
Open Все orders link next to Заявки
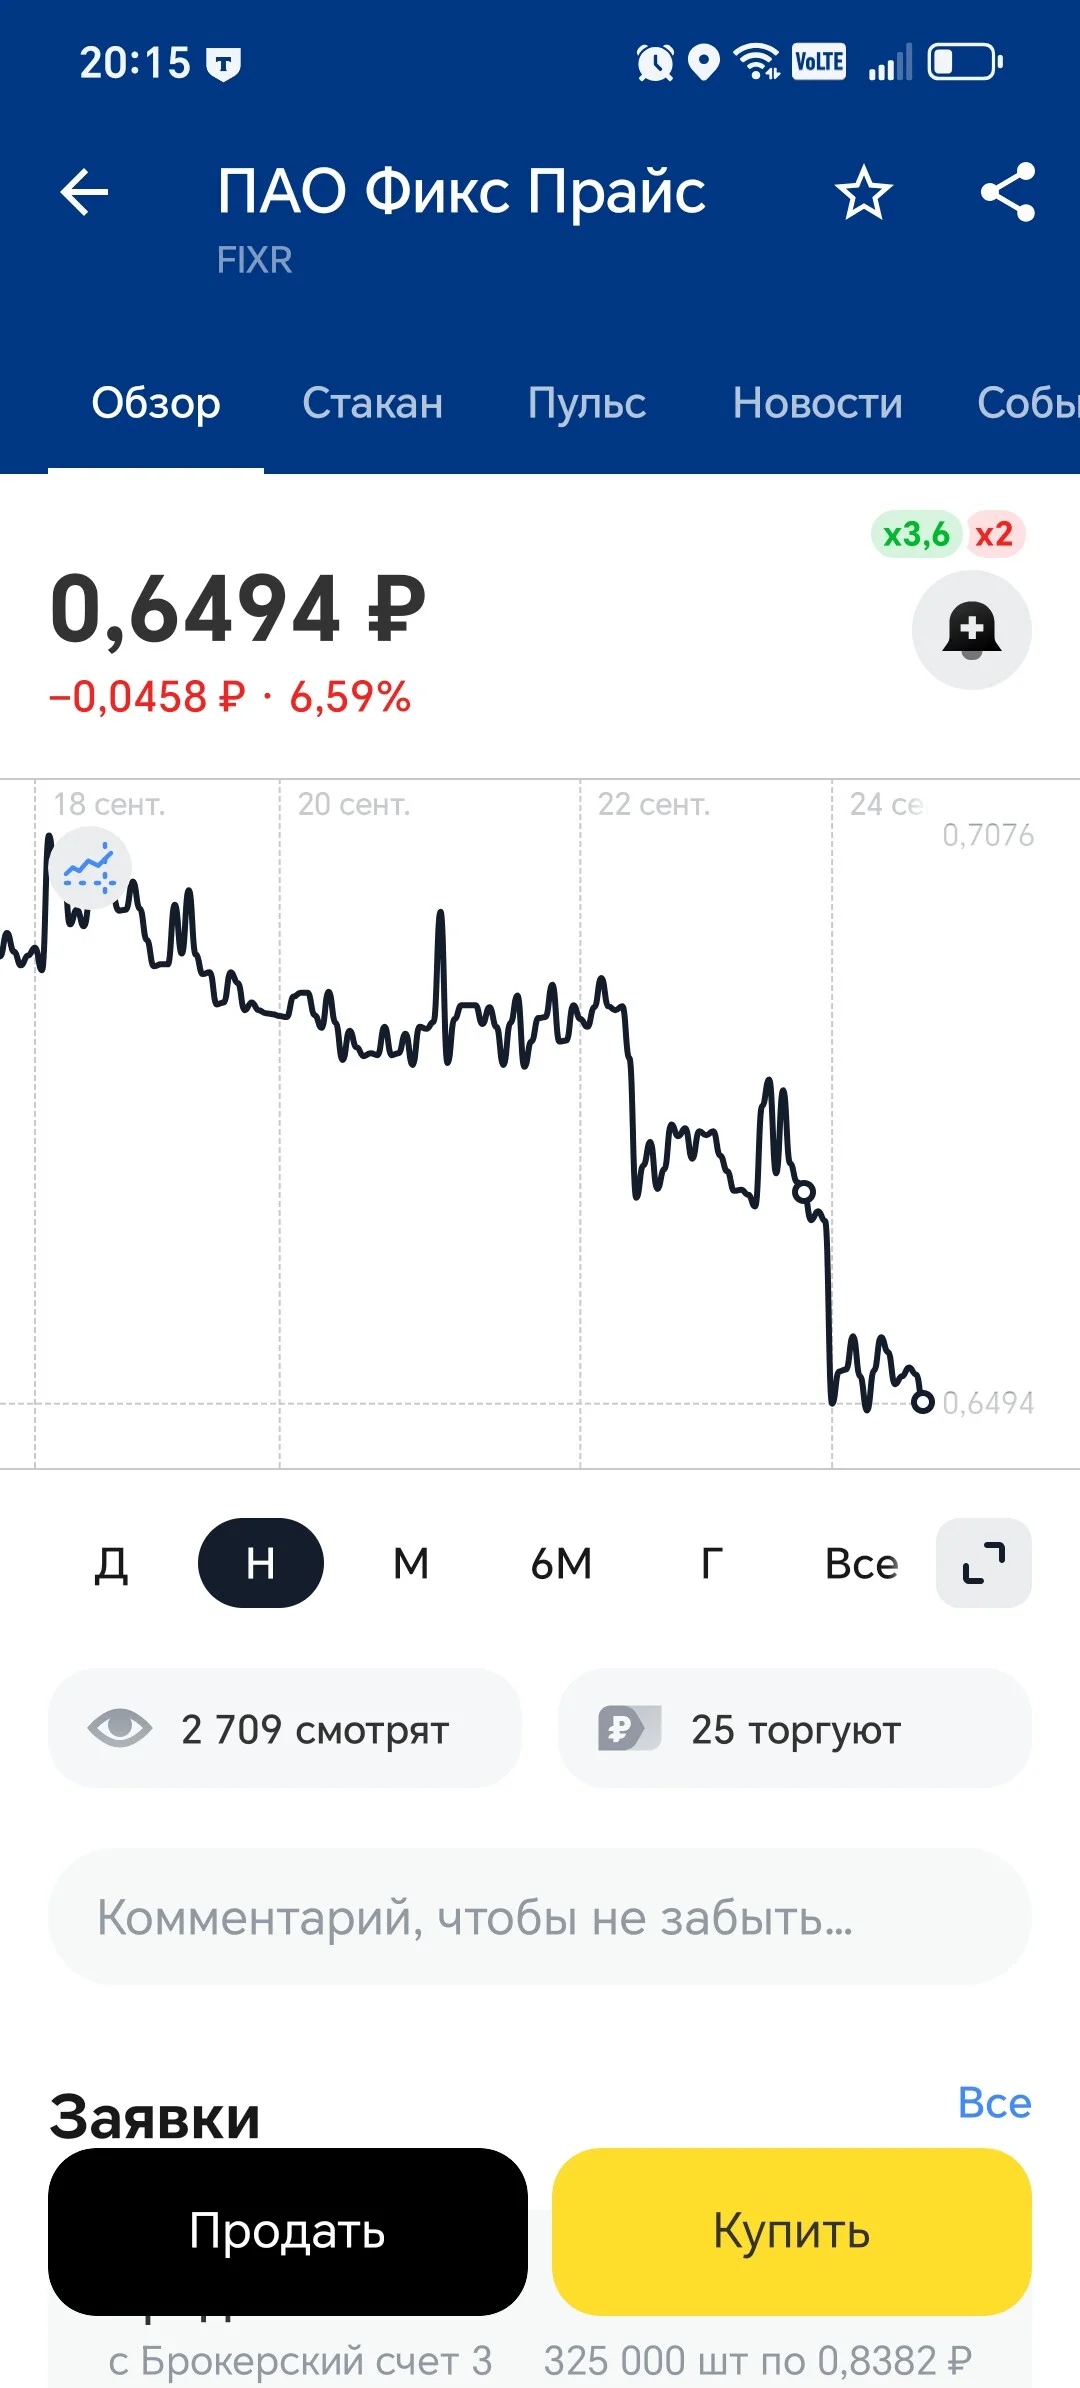(x=994, y=2102)
